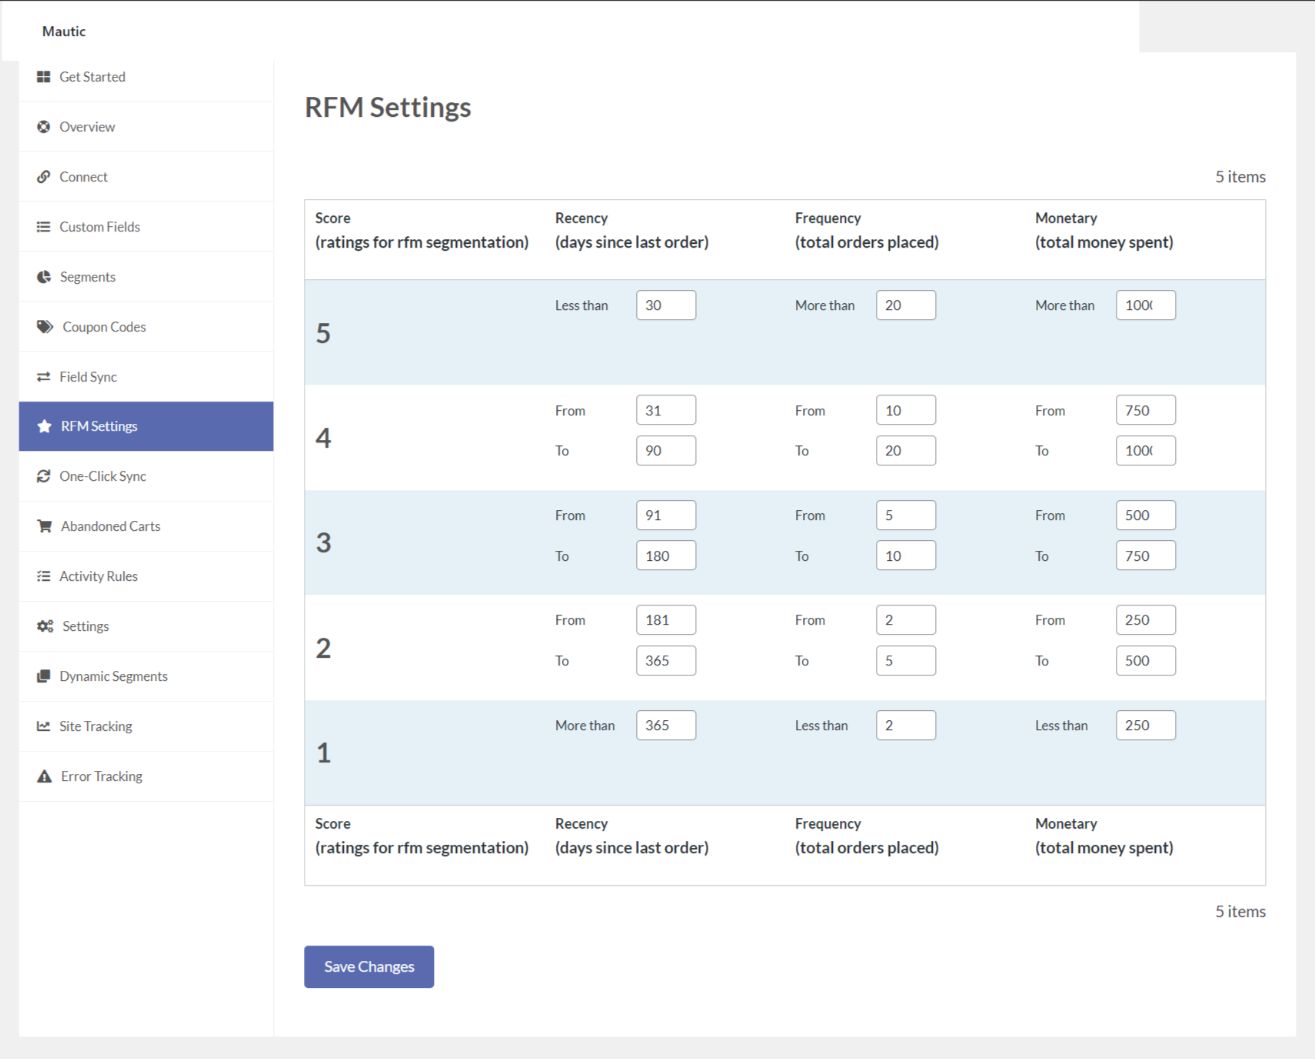Click the Field Sync arrows icon
The width and height of the screenshot is (1315, 1059).
coord(43,377)
